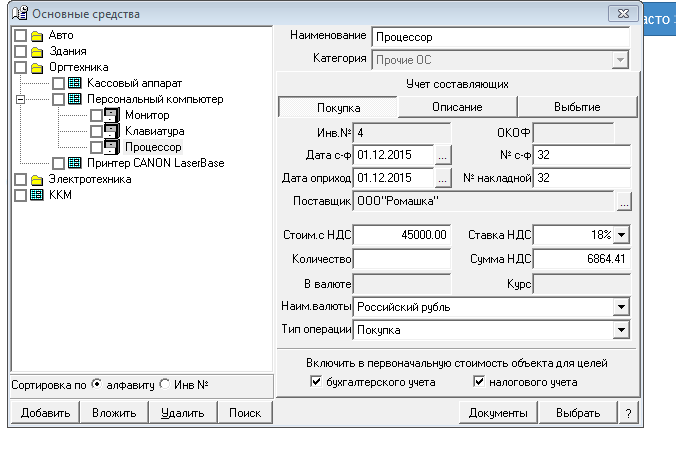Viewport: 676px width, 471px height.
Task: Click the folder icon next to Здания
Action: point(37,52)
